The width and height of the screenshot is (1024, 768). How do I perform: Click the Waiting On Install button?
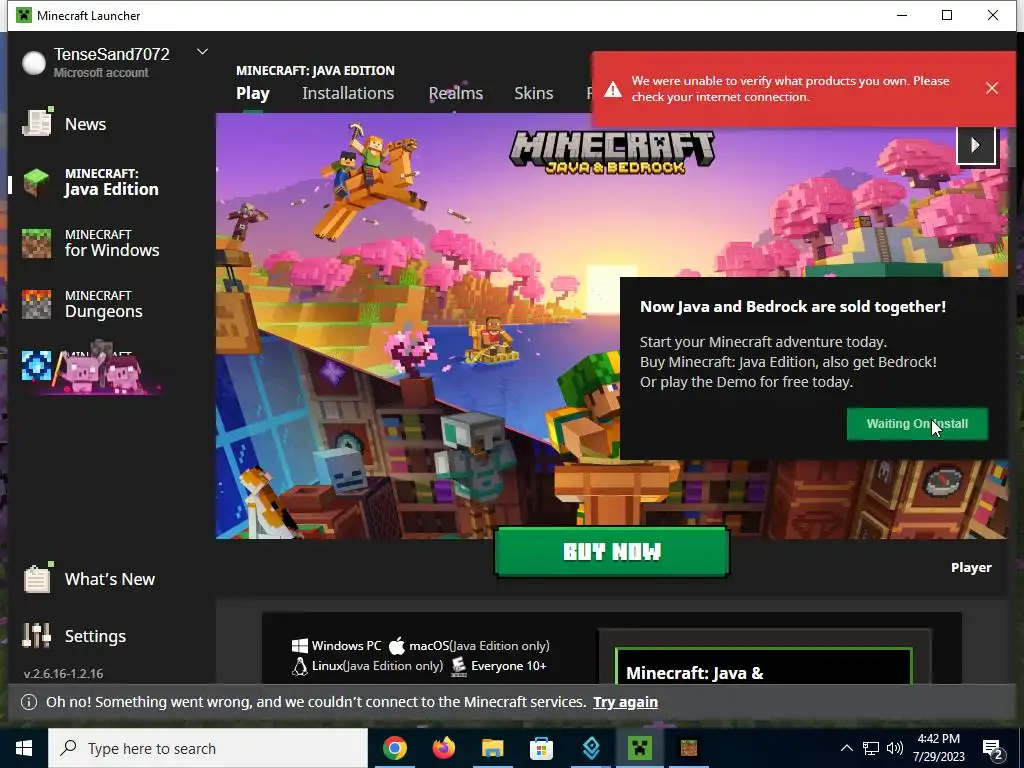click(917, 424)
